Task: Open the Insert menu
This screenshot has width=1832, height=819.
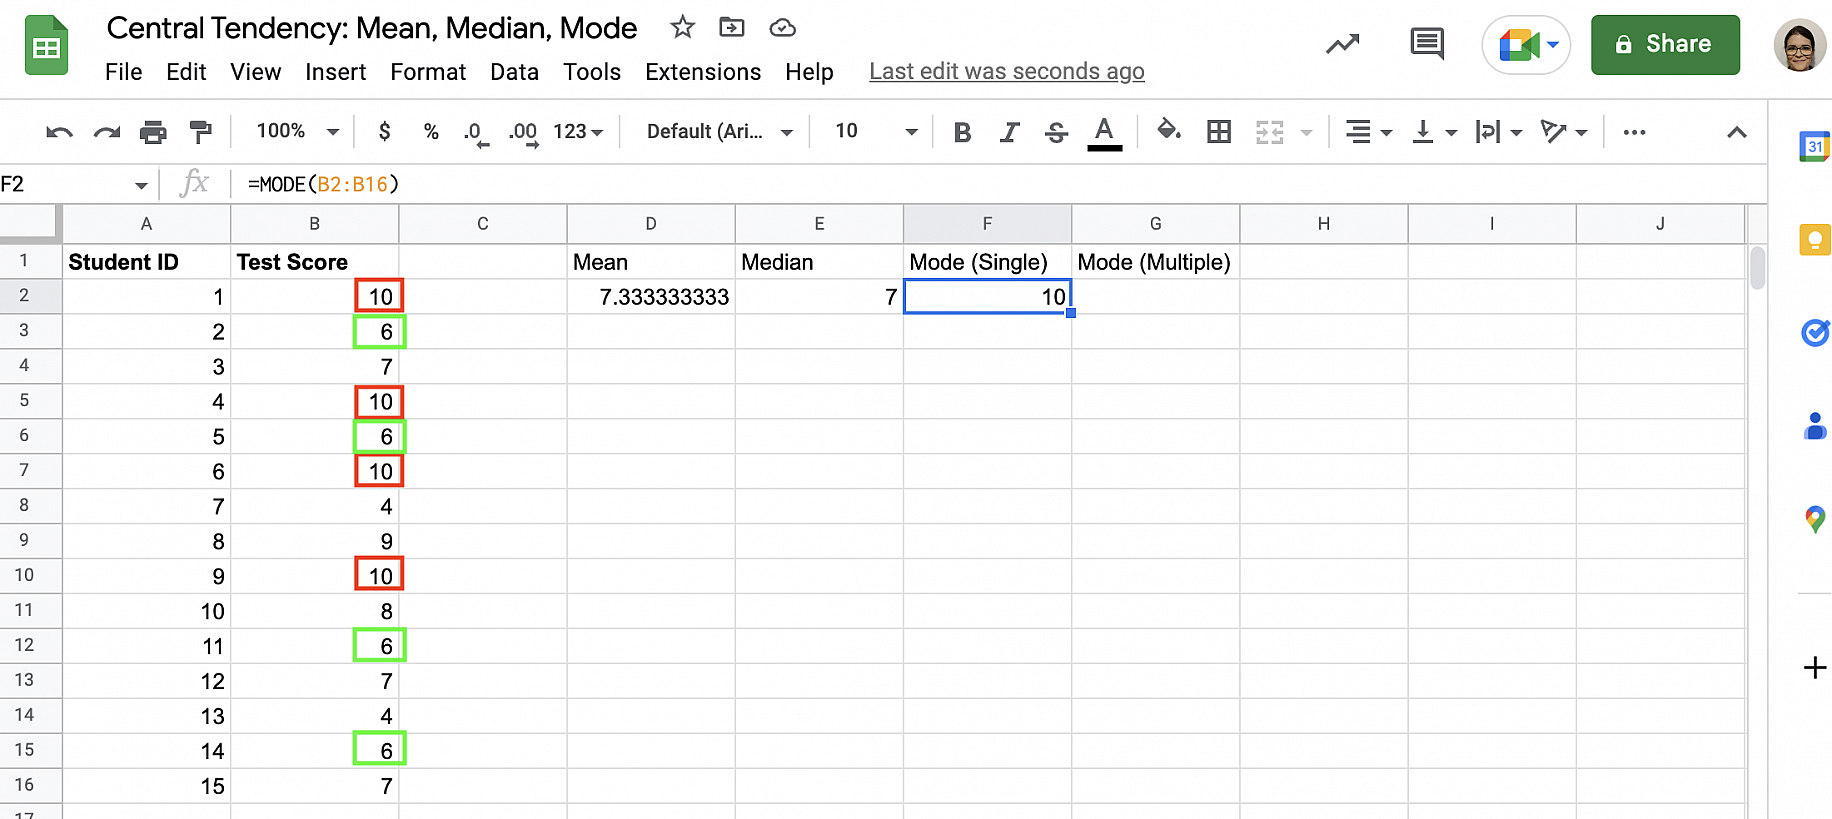Action: pos(336,72)
